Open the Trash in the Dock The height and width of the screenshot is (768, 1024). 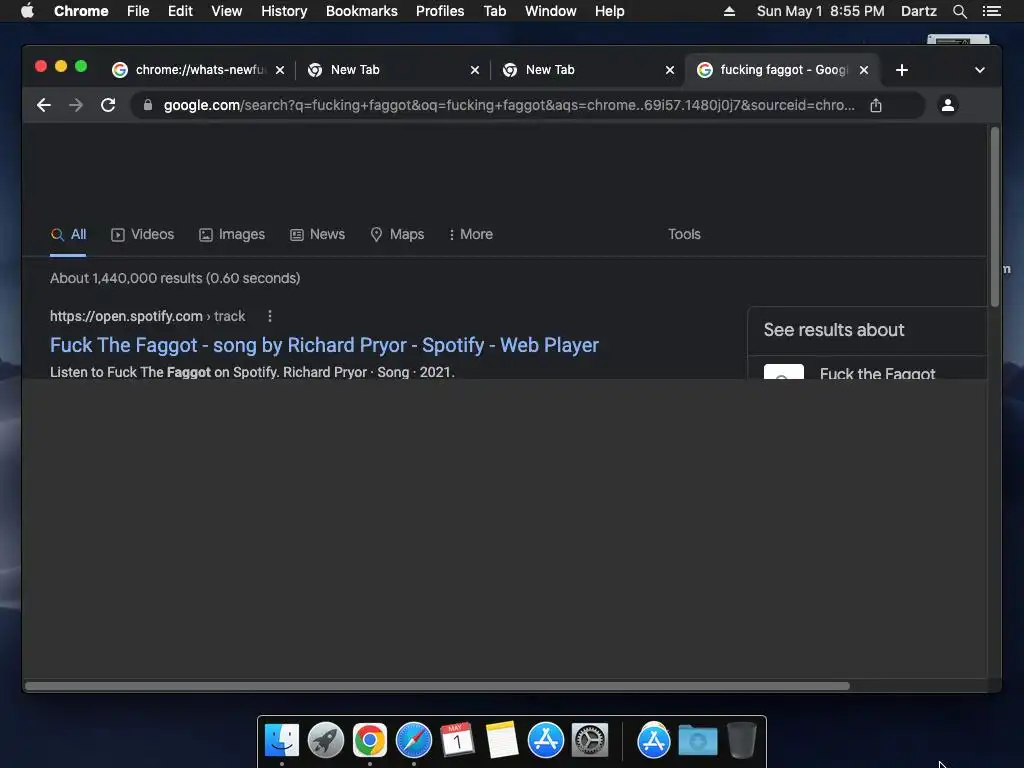coord(742,740)
